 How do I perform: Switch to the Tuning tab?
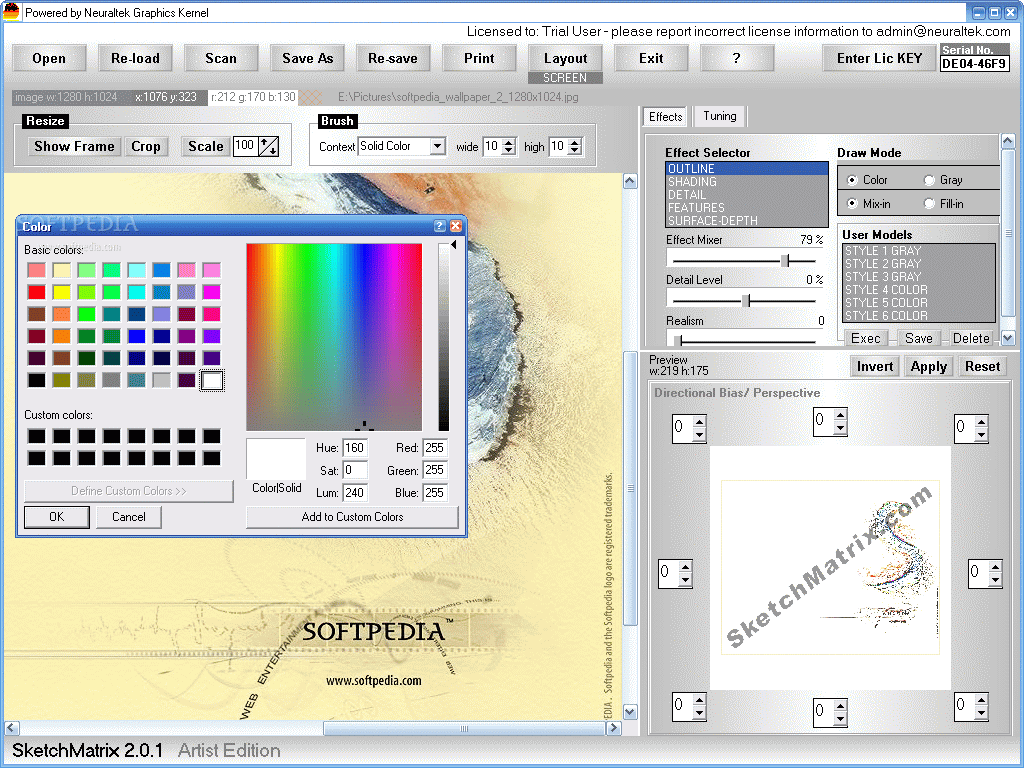pyautogui.click(x=720, y=116)
